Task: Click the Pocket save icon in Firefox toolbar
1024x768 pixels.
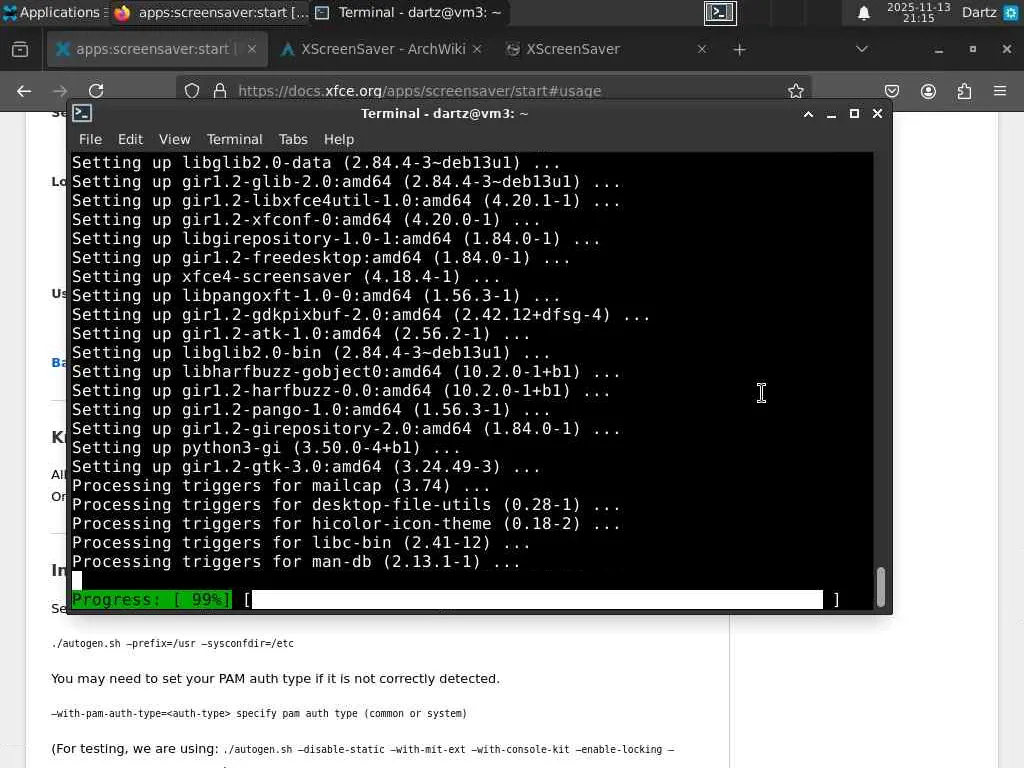Action: pyautogui.click(x=891, y=91)
